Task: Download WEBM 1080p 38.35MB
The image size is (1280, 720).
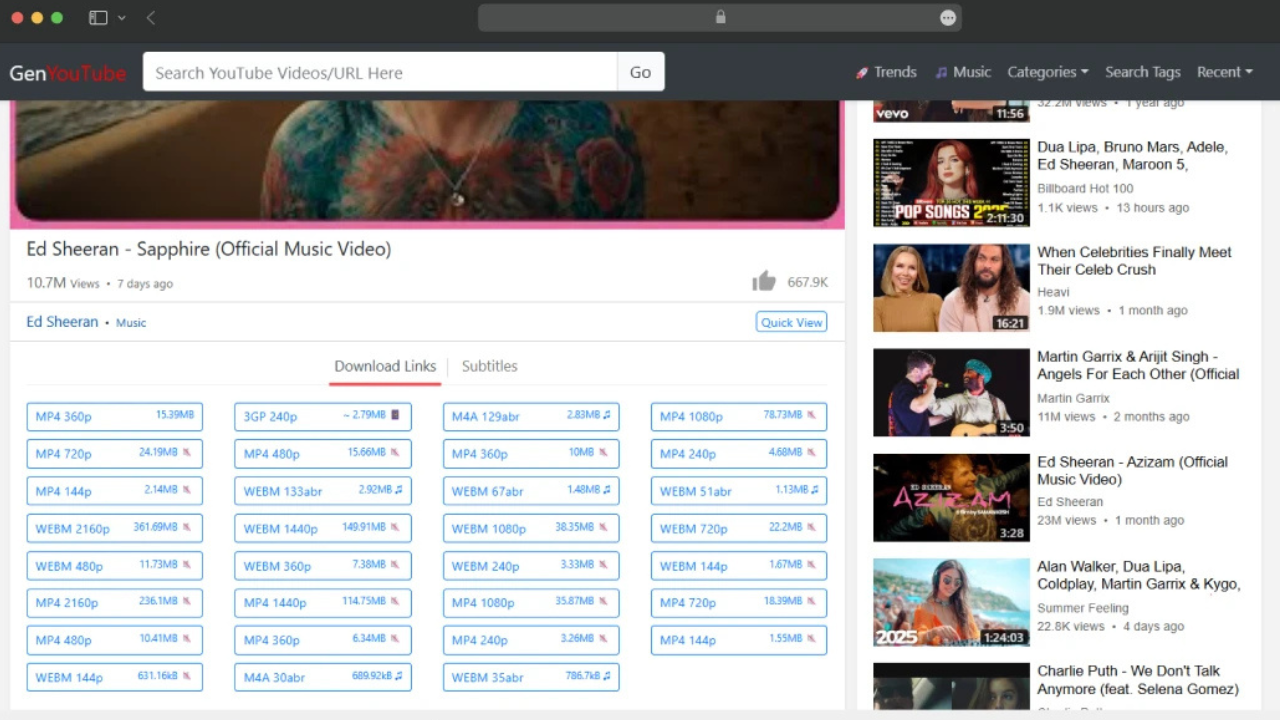Action: [x=531, y=528]
